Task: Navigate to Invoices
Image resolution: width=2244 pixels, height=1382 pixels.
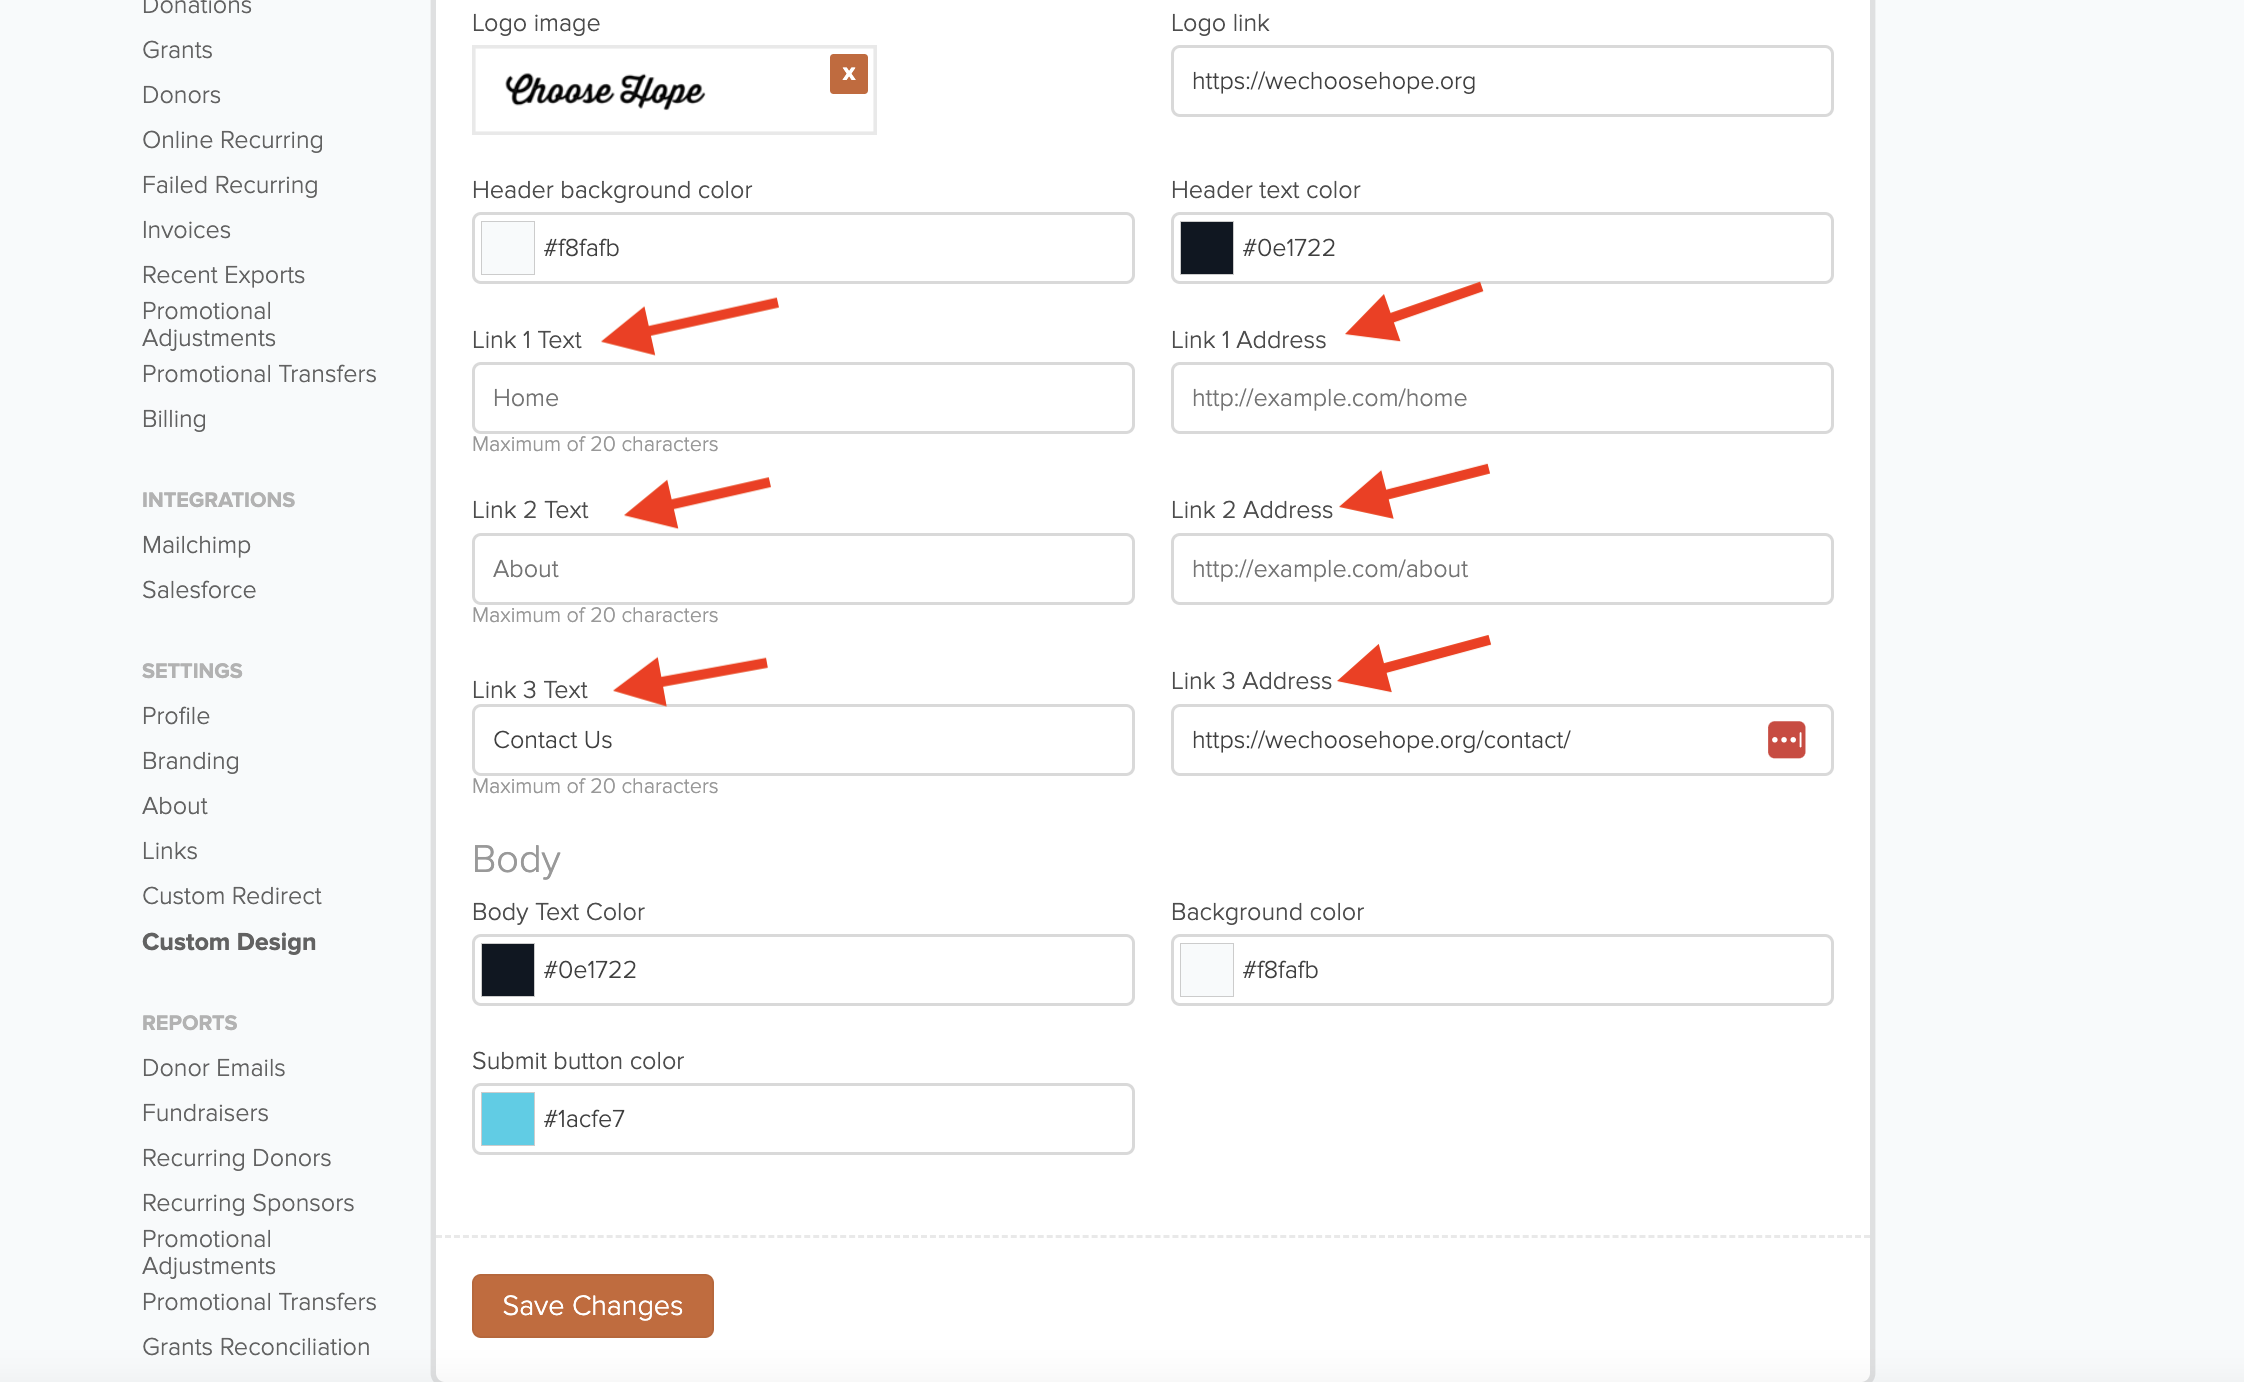Action: [x=186, y=230]
